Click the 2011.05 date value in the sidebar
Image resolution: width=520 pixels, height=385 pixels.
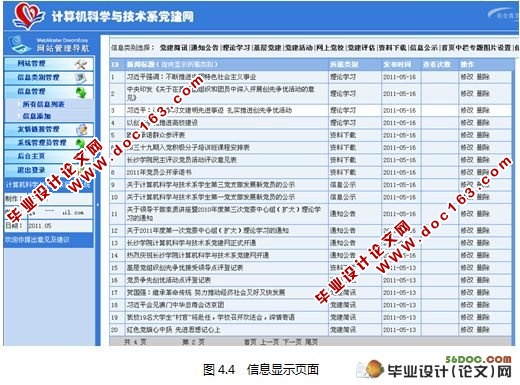tap(40, 226)
